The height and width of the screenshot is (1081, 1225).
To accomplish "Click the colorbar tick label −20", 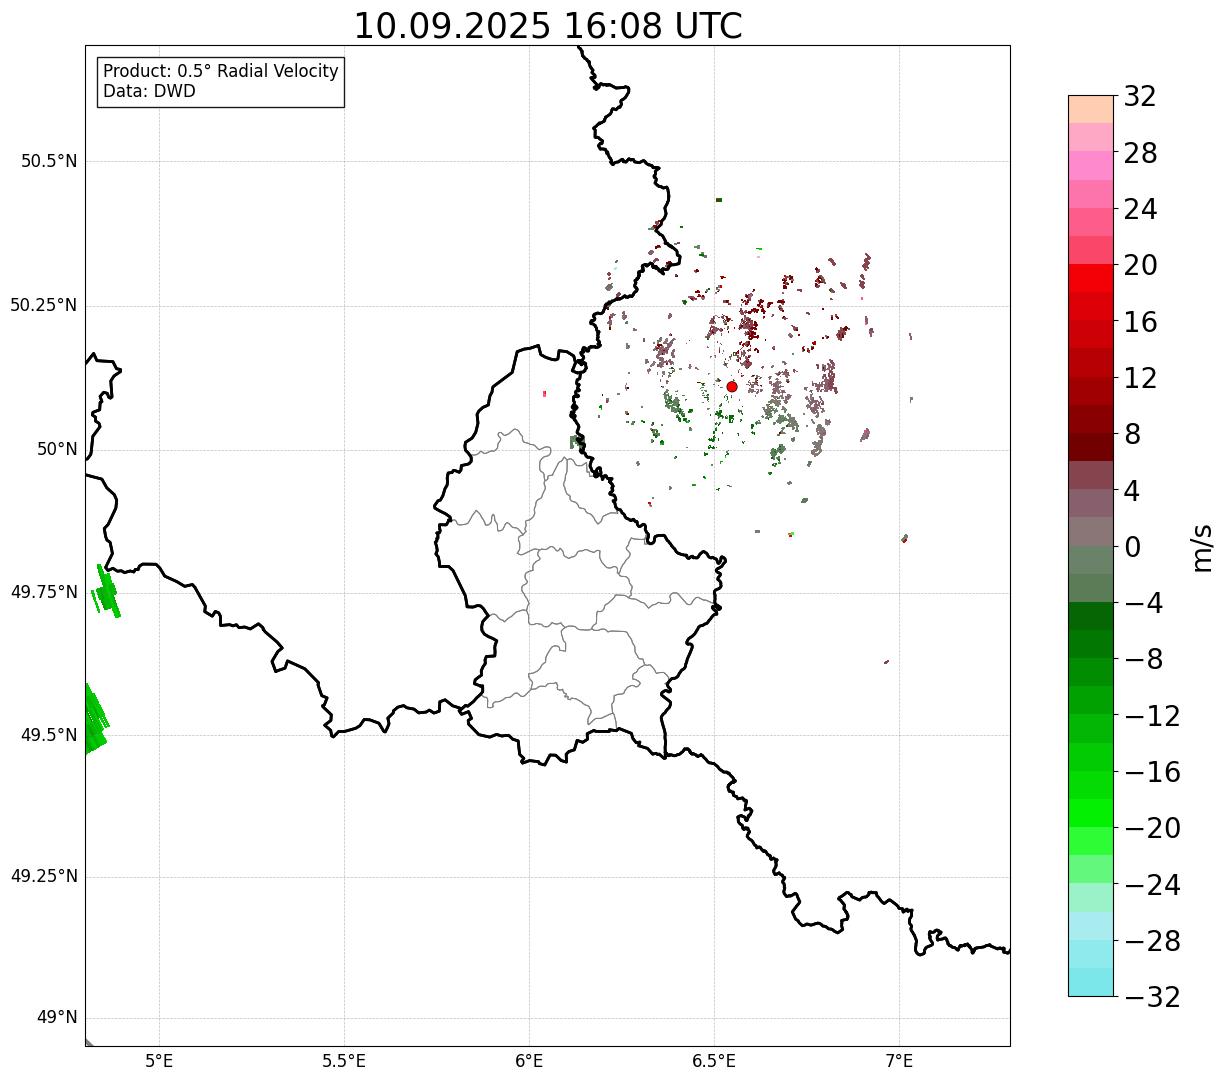I will 1152,828.
